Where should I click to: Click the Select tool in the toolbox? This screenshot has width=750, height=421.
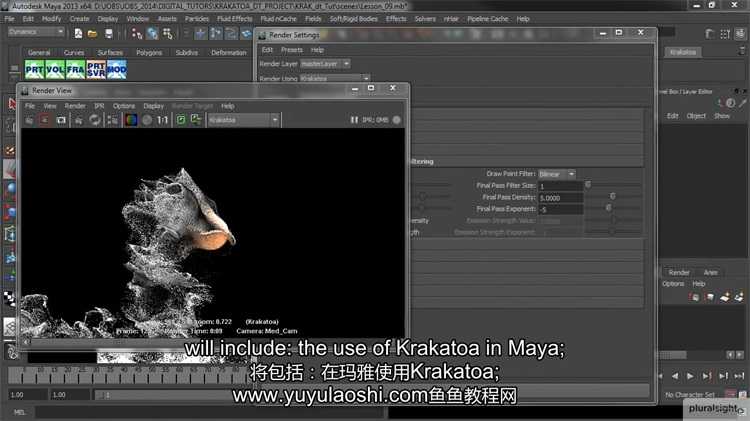click(x=12, y=104)
